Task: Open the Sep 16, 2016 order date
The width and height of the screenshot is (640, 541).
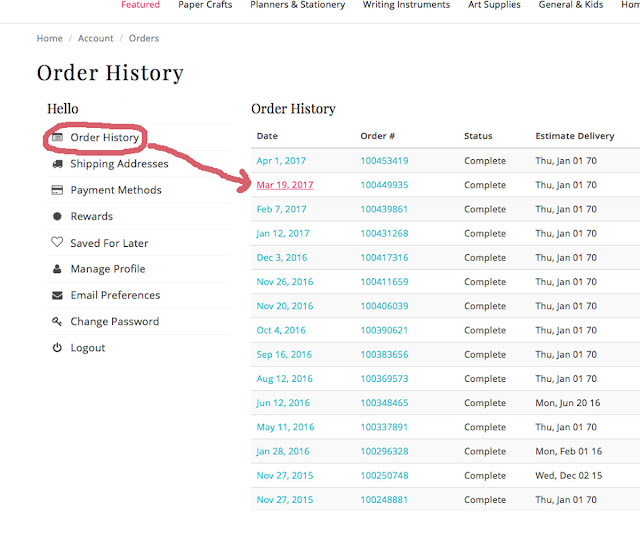Action: pos(284,354)
